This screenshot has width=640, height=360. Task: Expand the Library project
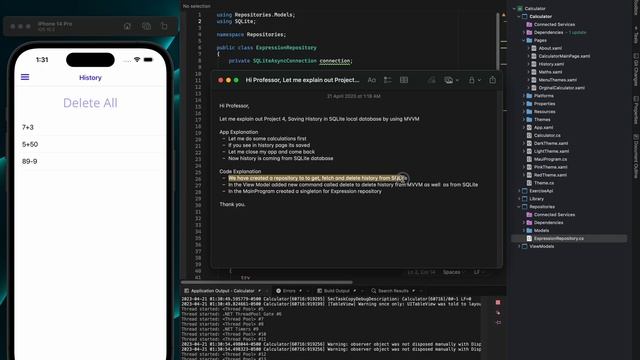point(519,199)
